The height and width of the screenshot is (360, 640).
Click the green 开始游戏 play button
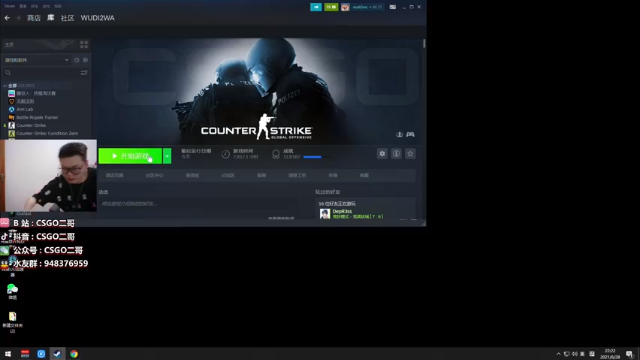[x=130, y=156]
